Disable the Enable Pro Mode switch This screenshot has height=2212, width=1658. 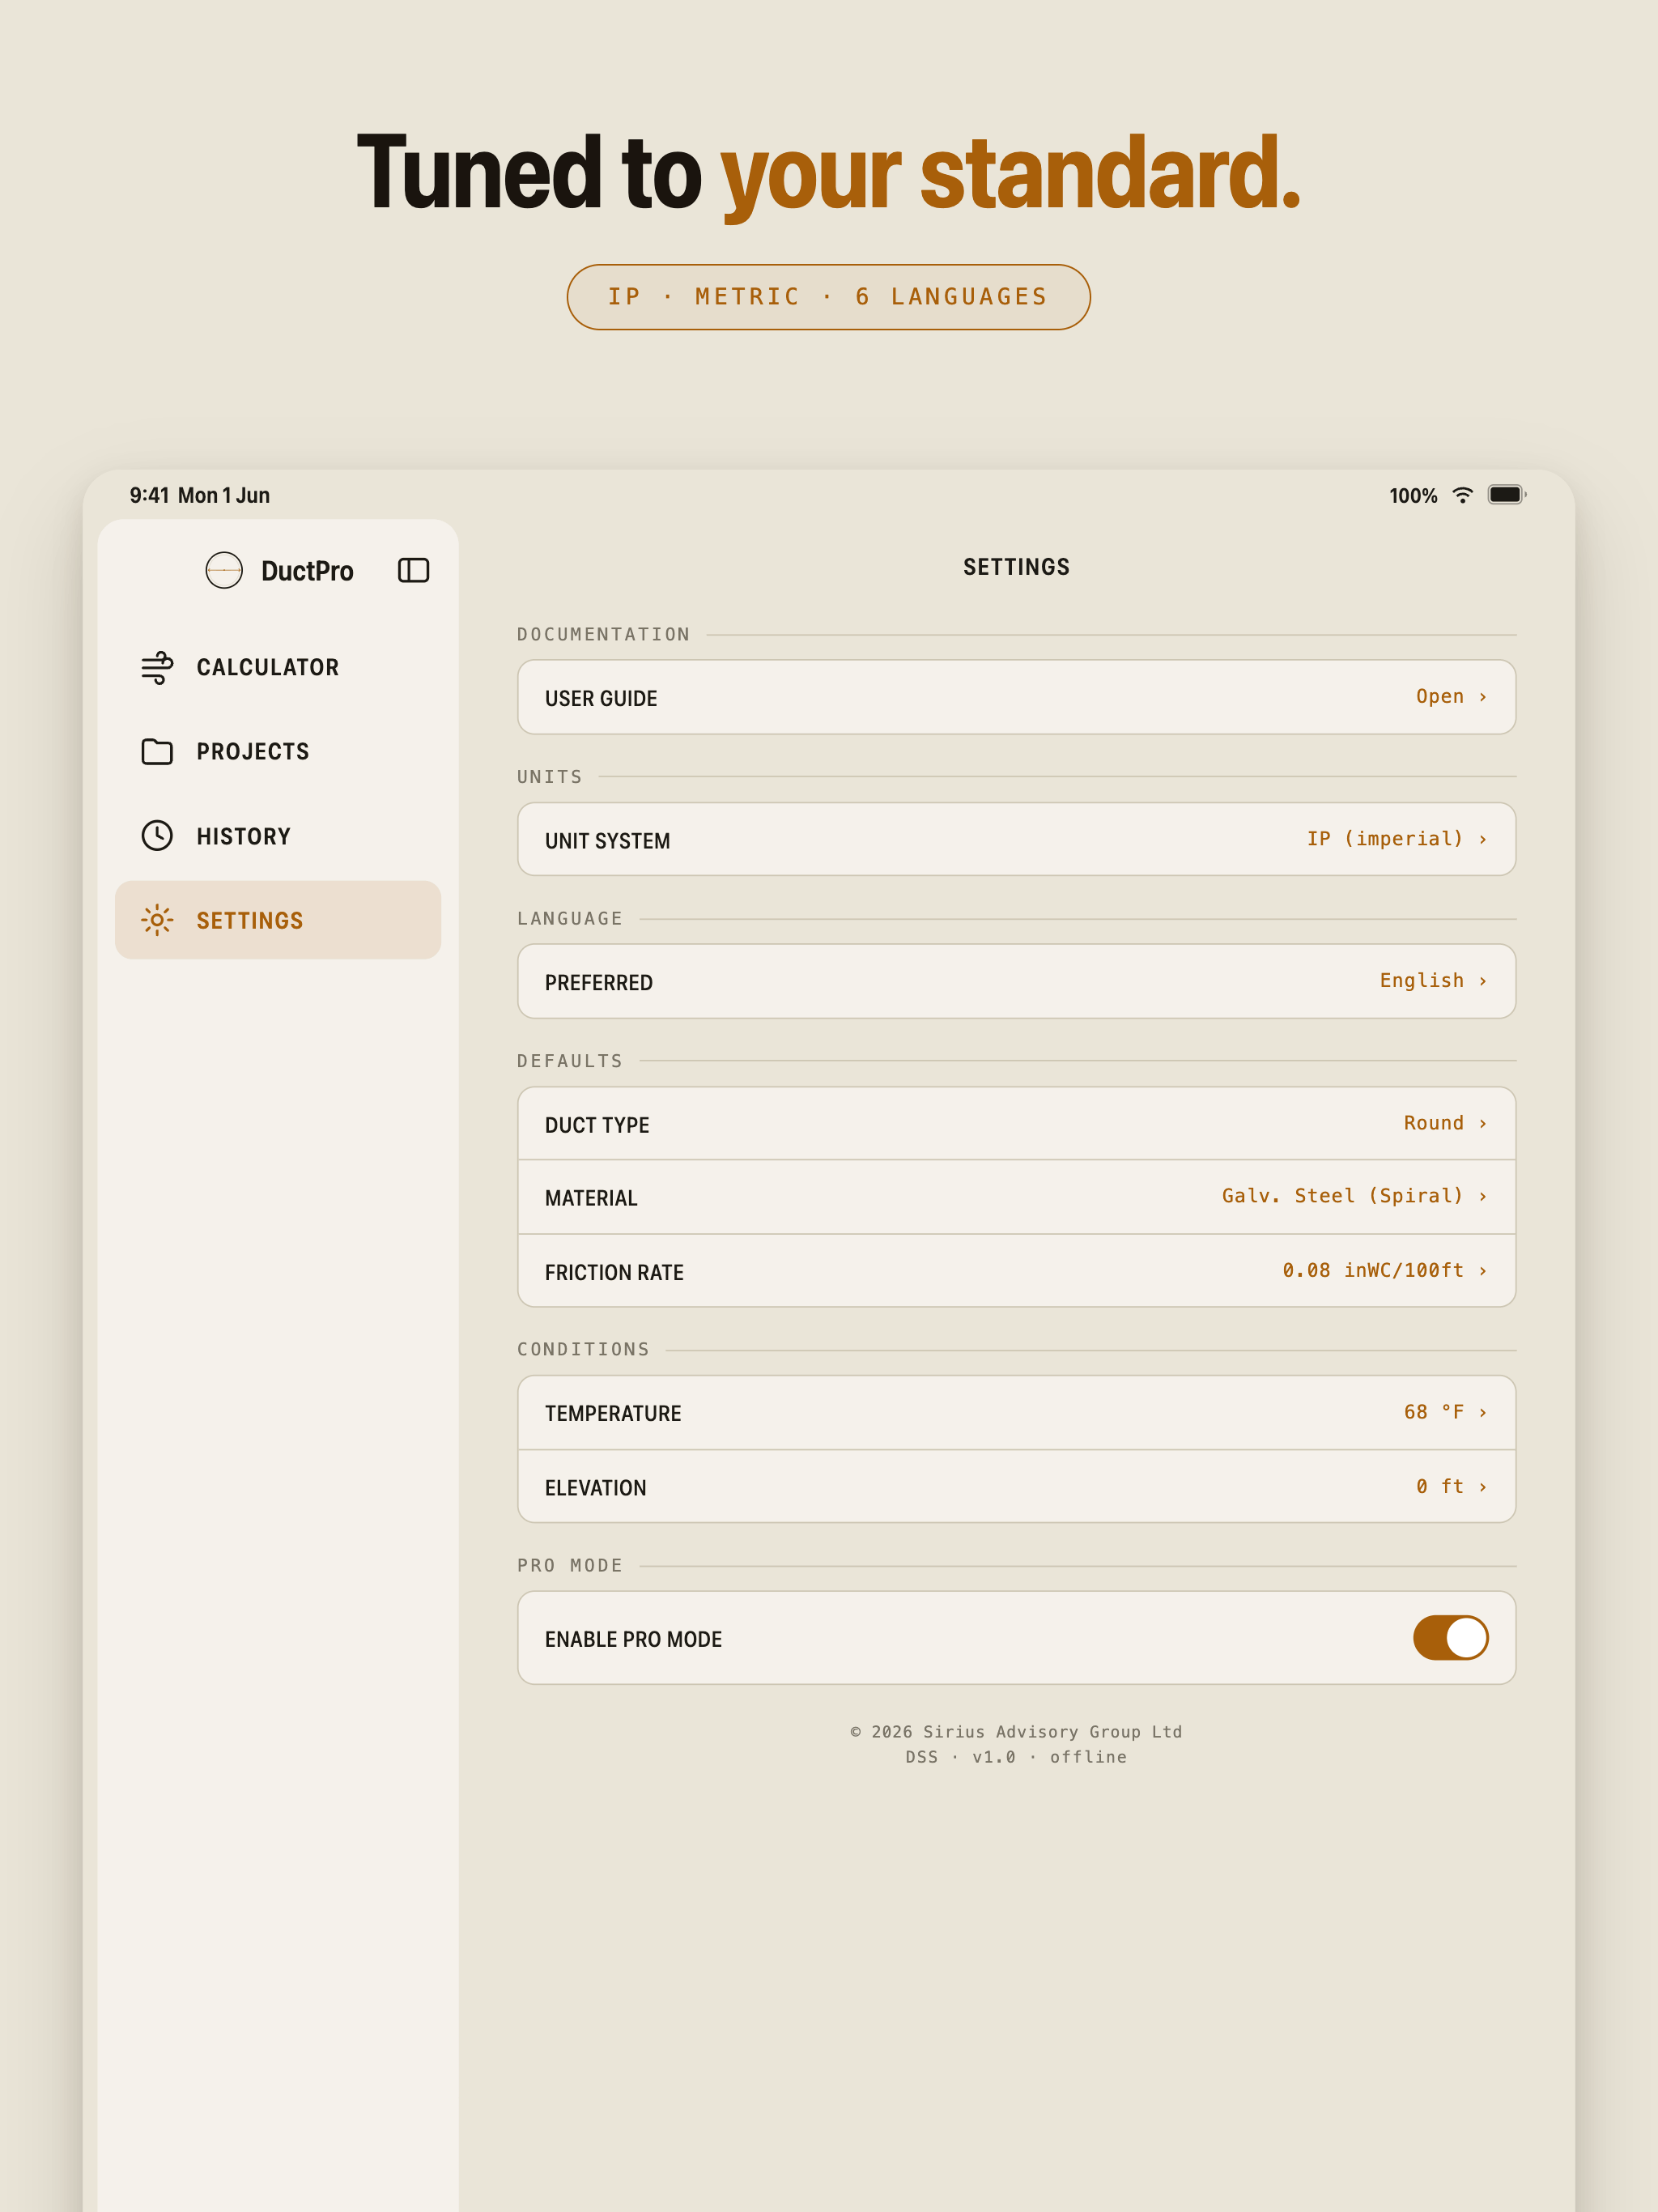1450,1638
